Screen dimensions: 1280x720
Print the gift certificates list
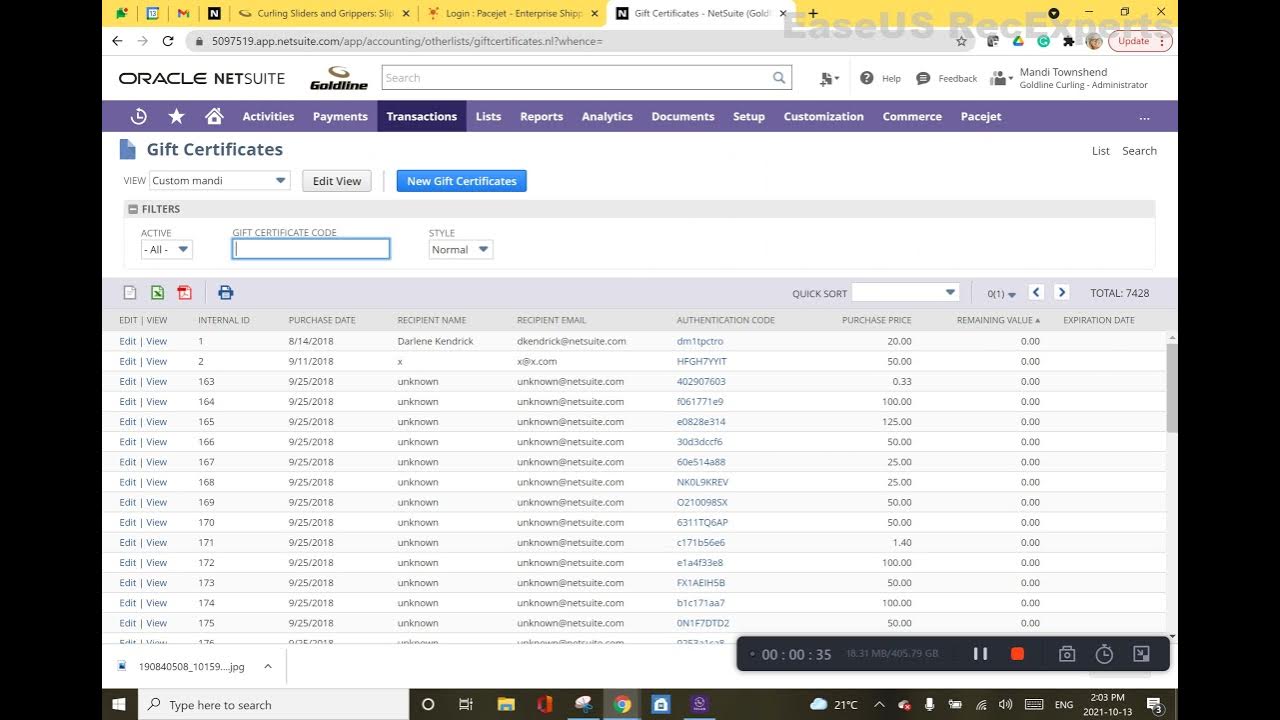225,293
